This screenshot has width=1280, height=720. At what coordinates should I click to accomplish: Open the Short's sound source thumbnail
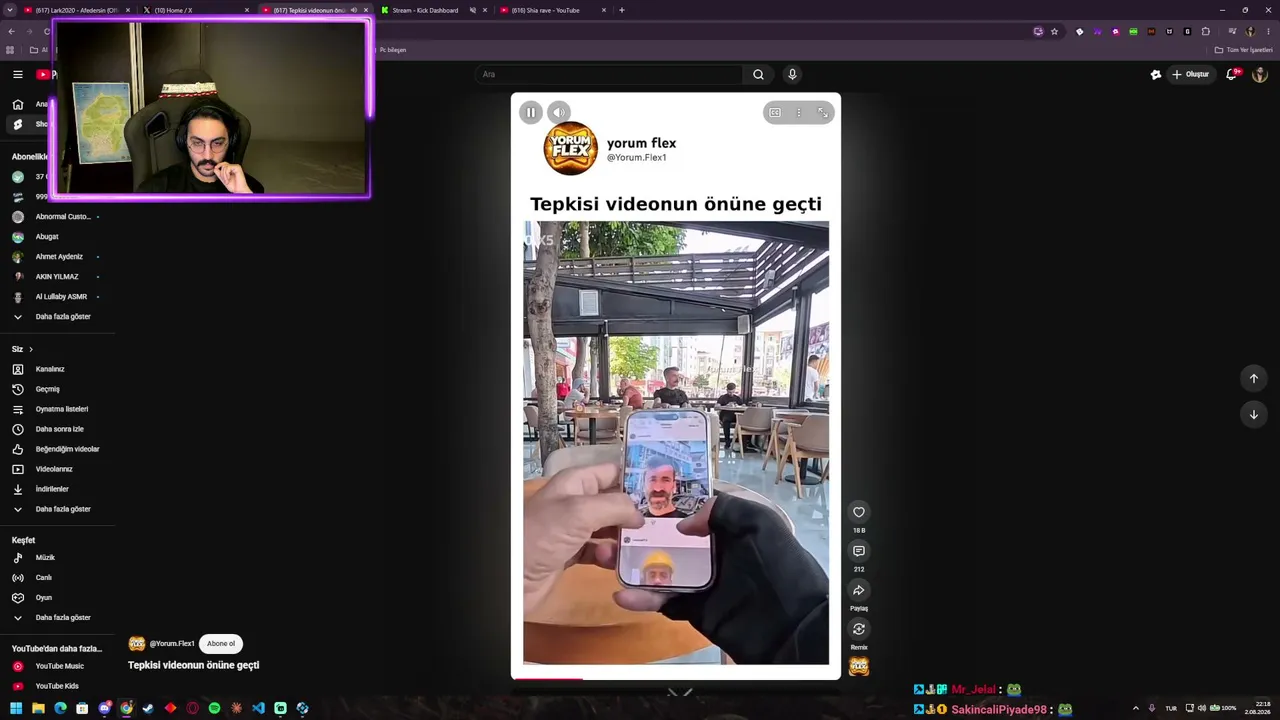pos(858,667)
